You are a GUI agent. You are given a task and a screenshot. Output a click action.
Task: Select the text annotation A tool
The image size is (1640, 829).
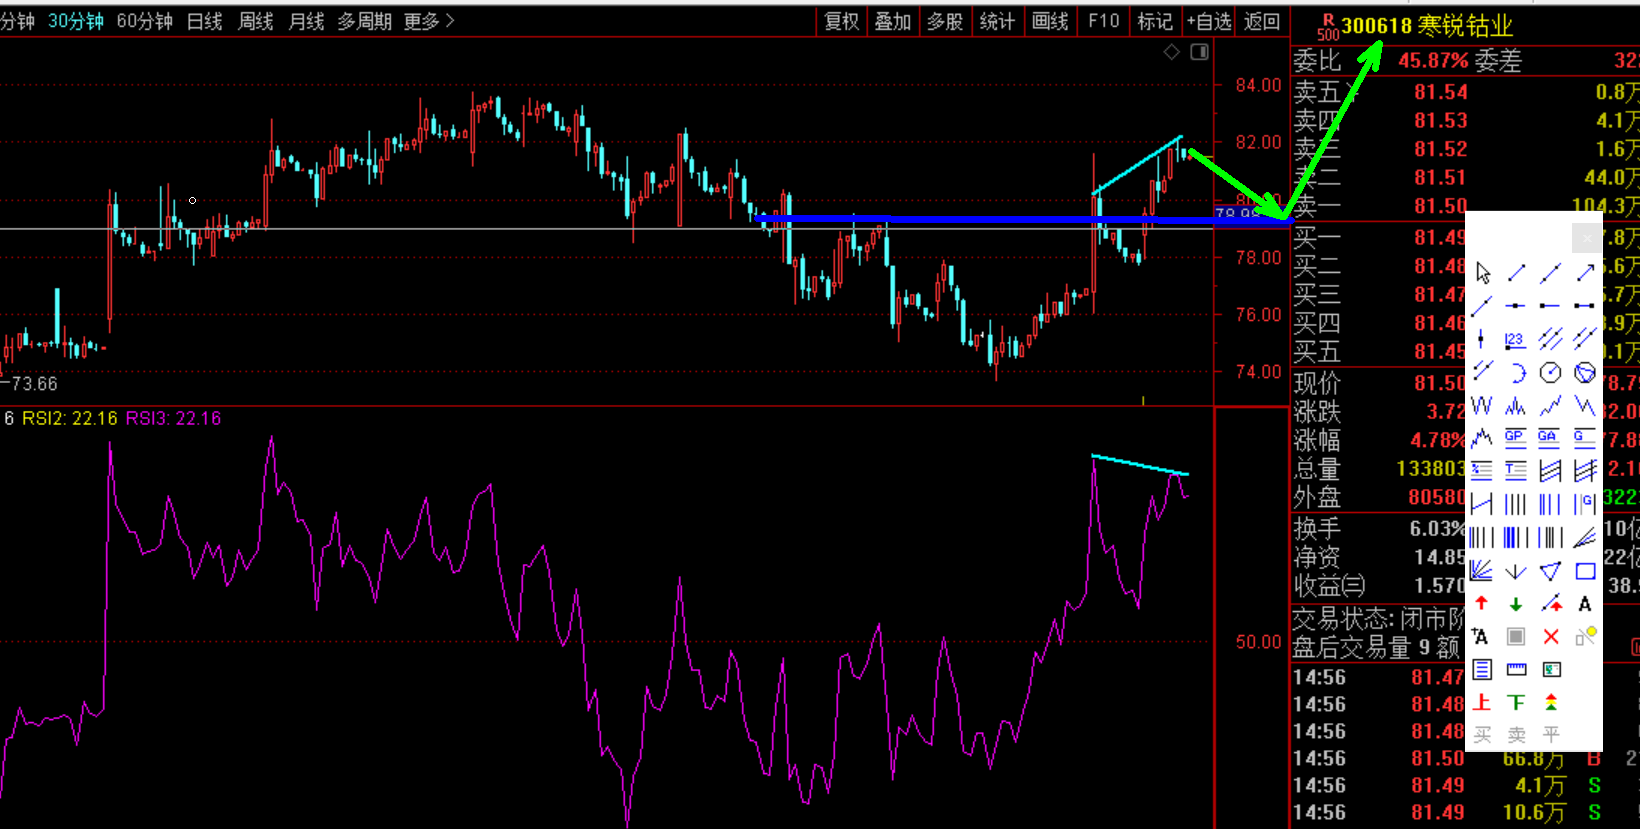(1585, 604)
